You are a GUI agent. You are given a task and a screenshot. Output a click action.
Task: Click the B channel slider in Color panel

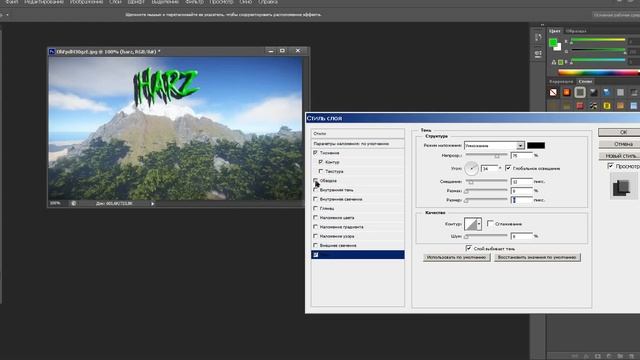pyautogui.click(x=598, y=60)
